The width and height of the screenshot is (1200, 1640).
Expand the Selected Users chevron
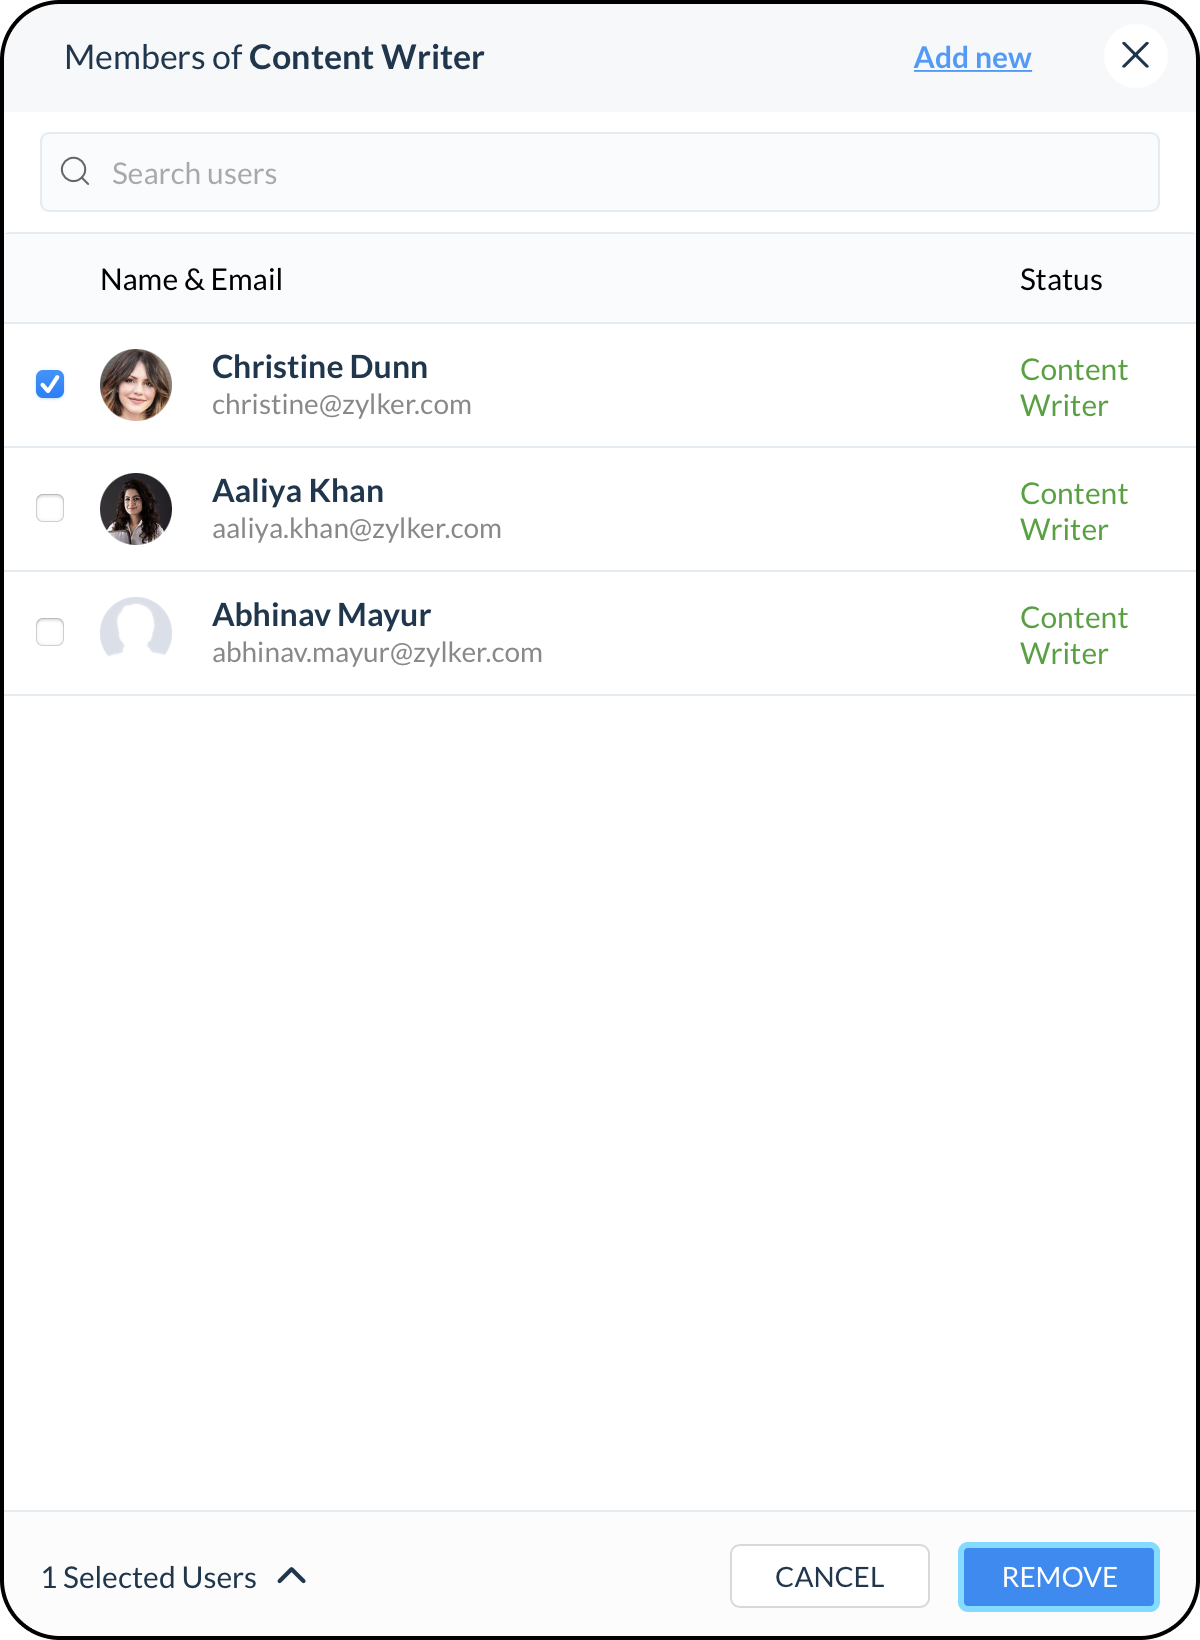point(292,1576)
